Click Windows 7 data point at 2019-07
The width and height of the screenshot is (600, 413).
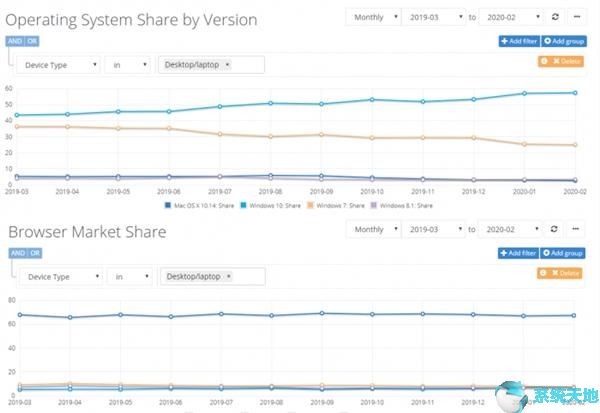[220, 134]
